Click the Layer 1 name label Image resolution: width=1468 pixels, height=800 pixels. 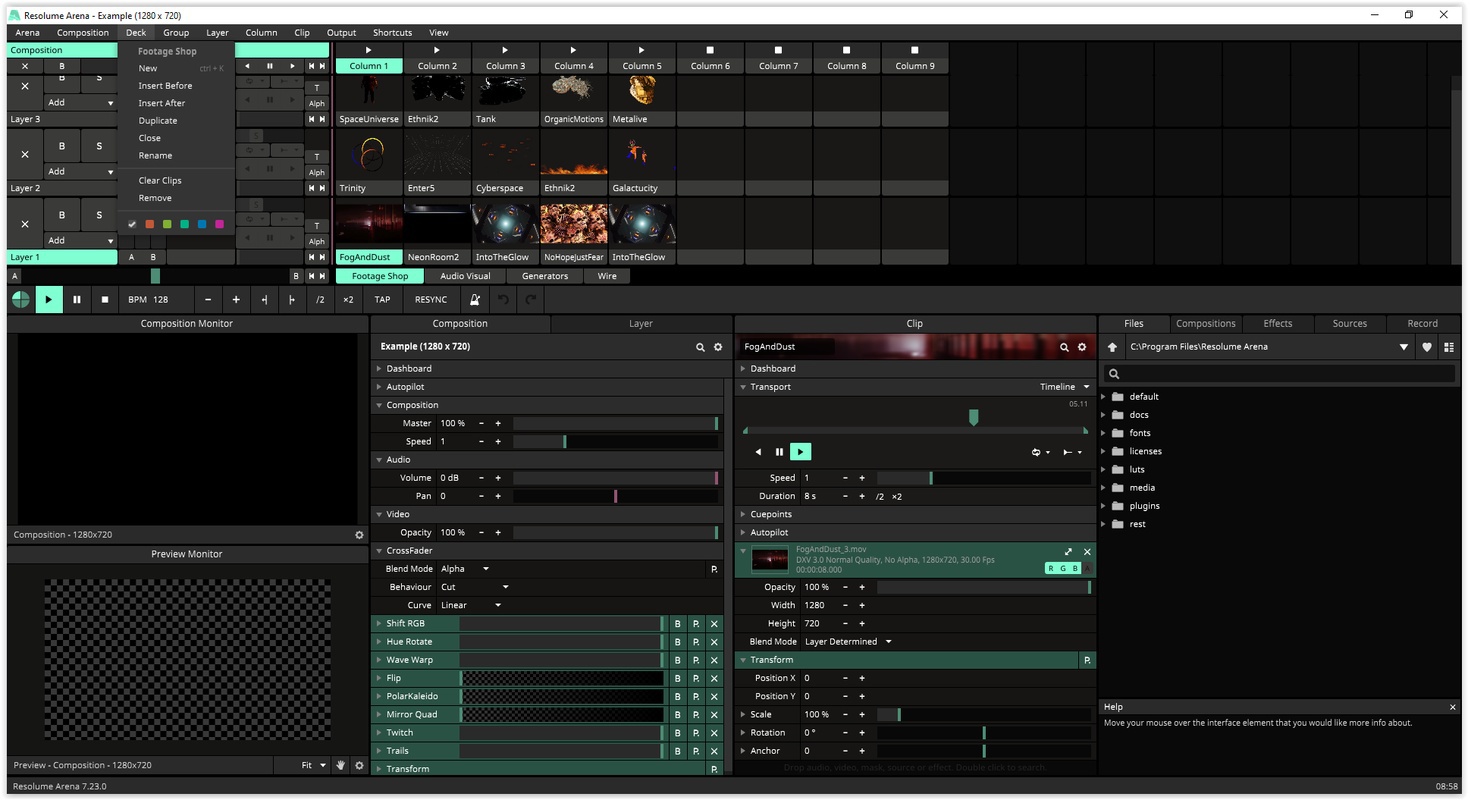click(x=62, y=257)
